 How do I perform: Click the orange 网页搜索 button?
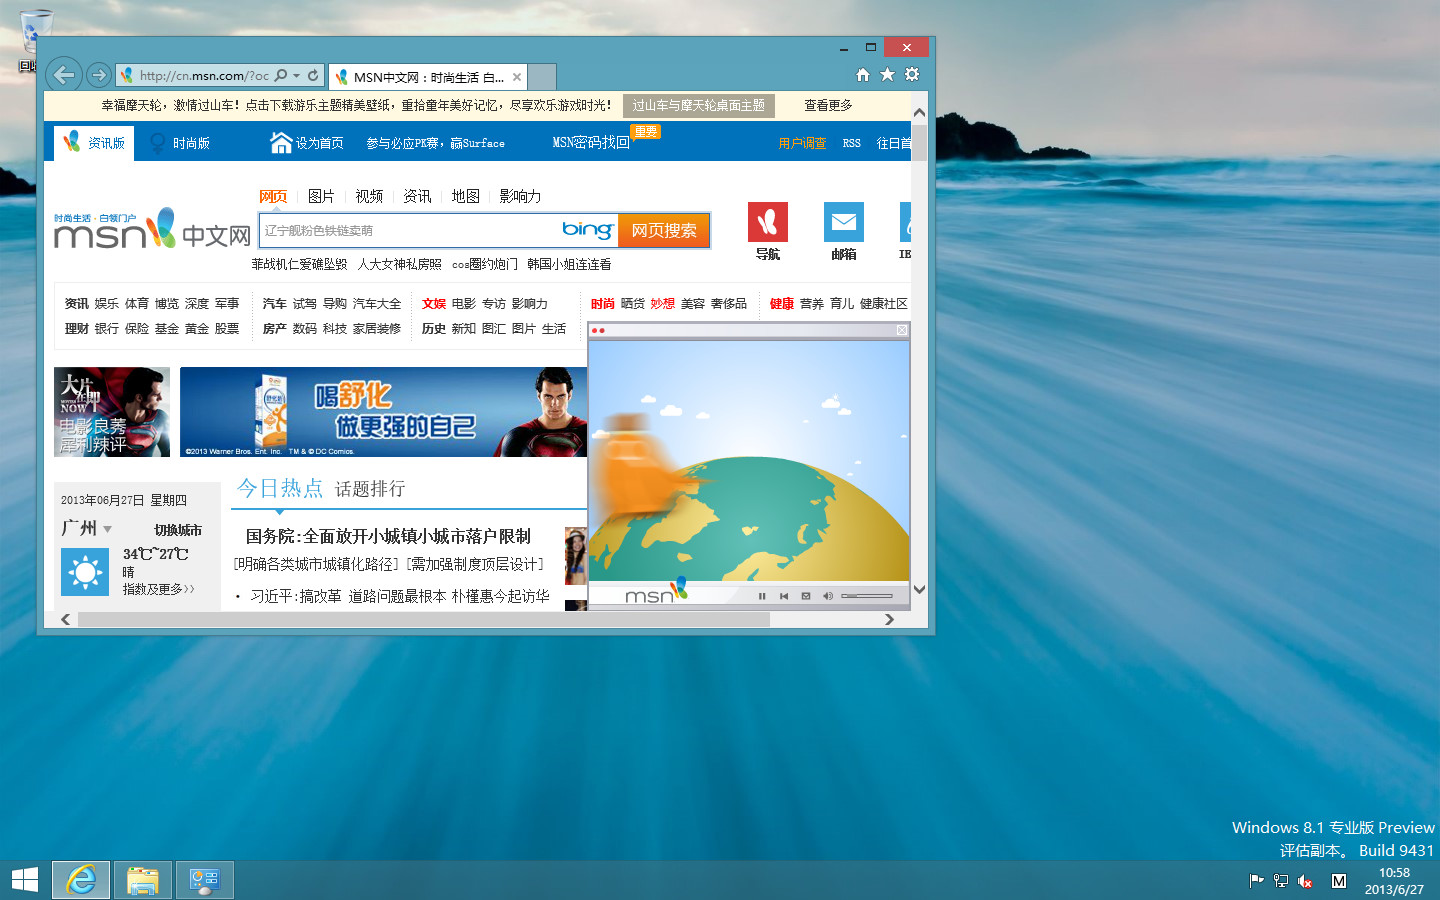(x=664, y=230)
